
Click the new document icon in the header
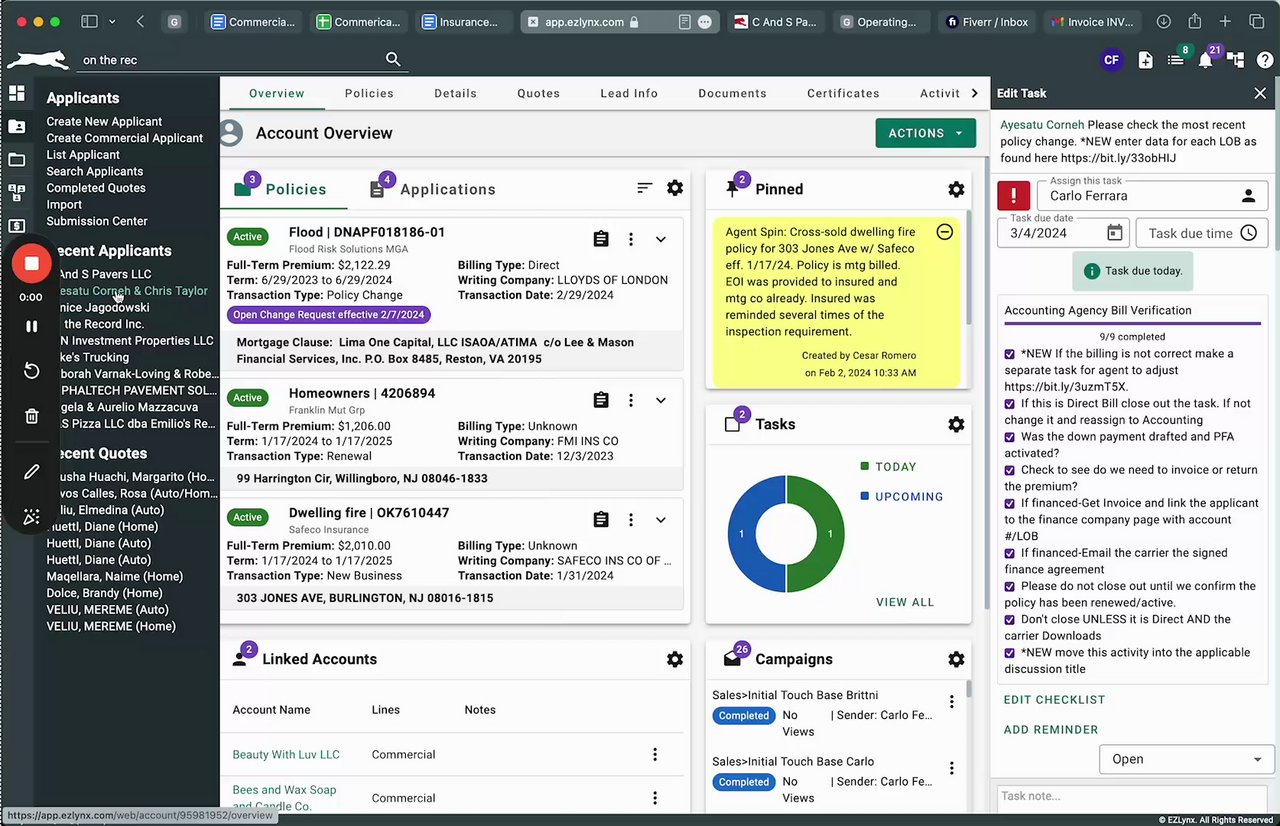click(x=1146, y=60)
